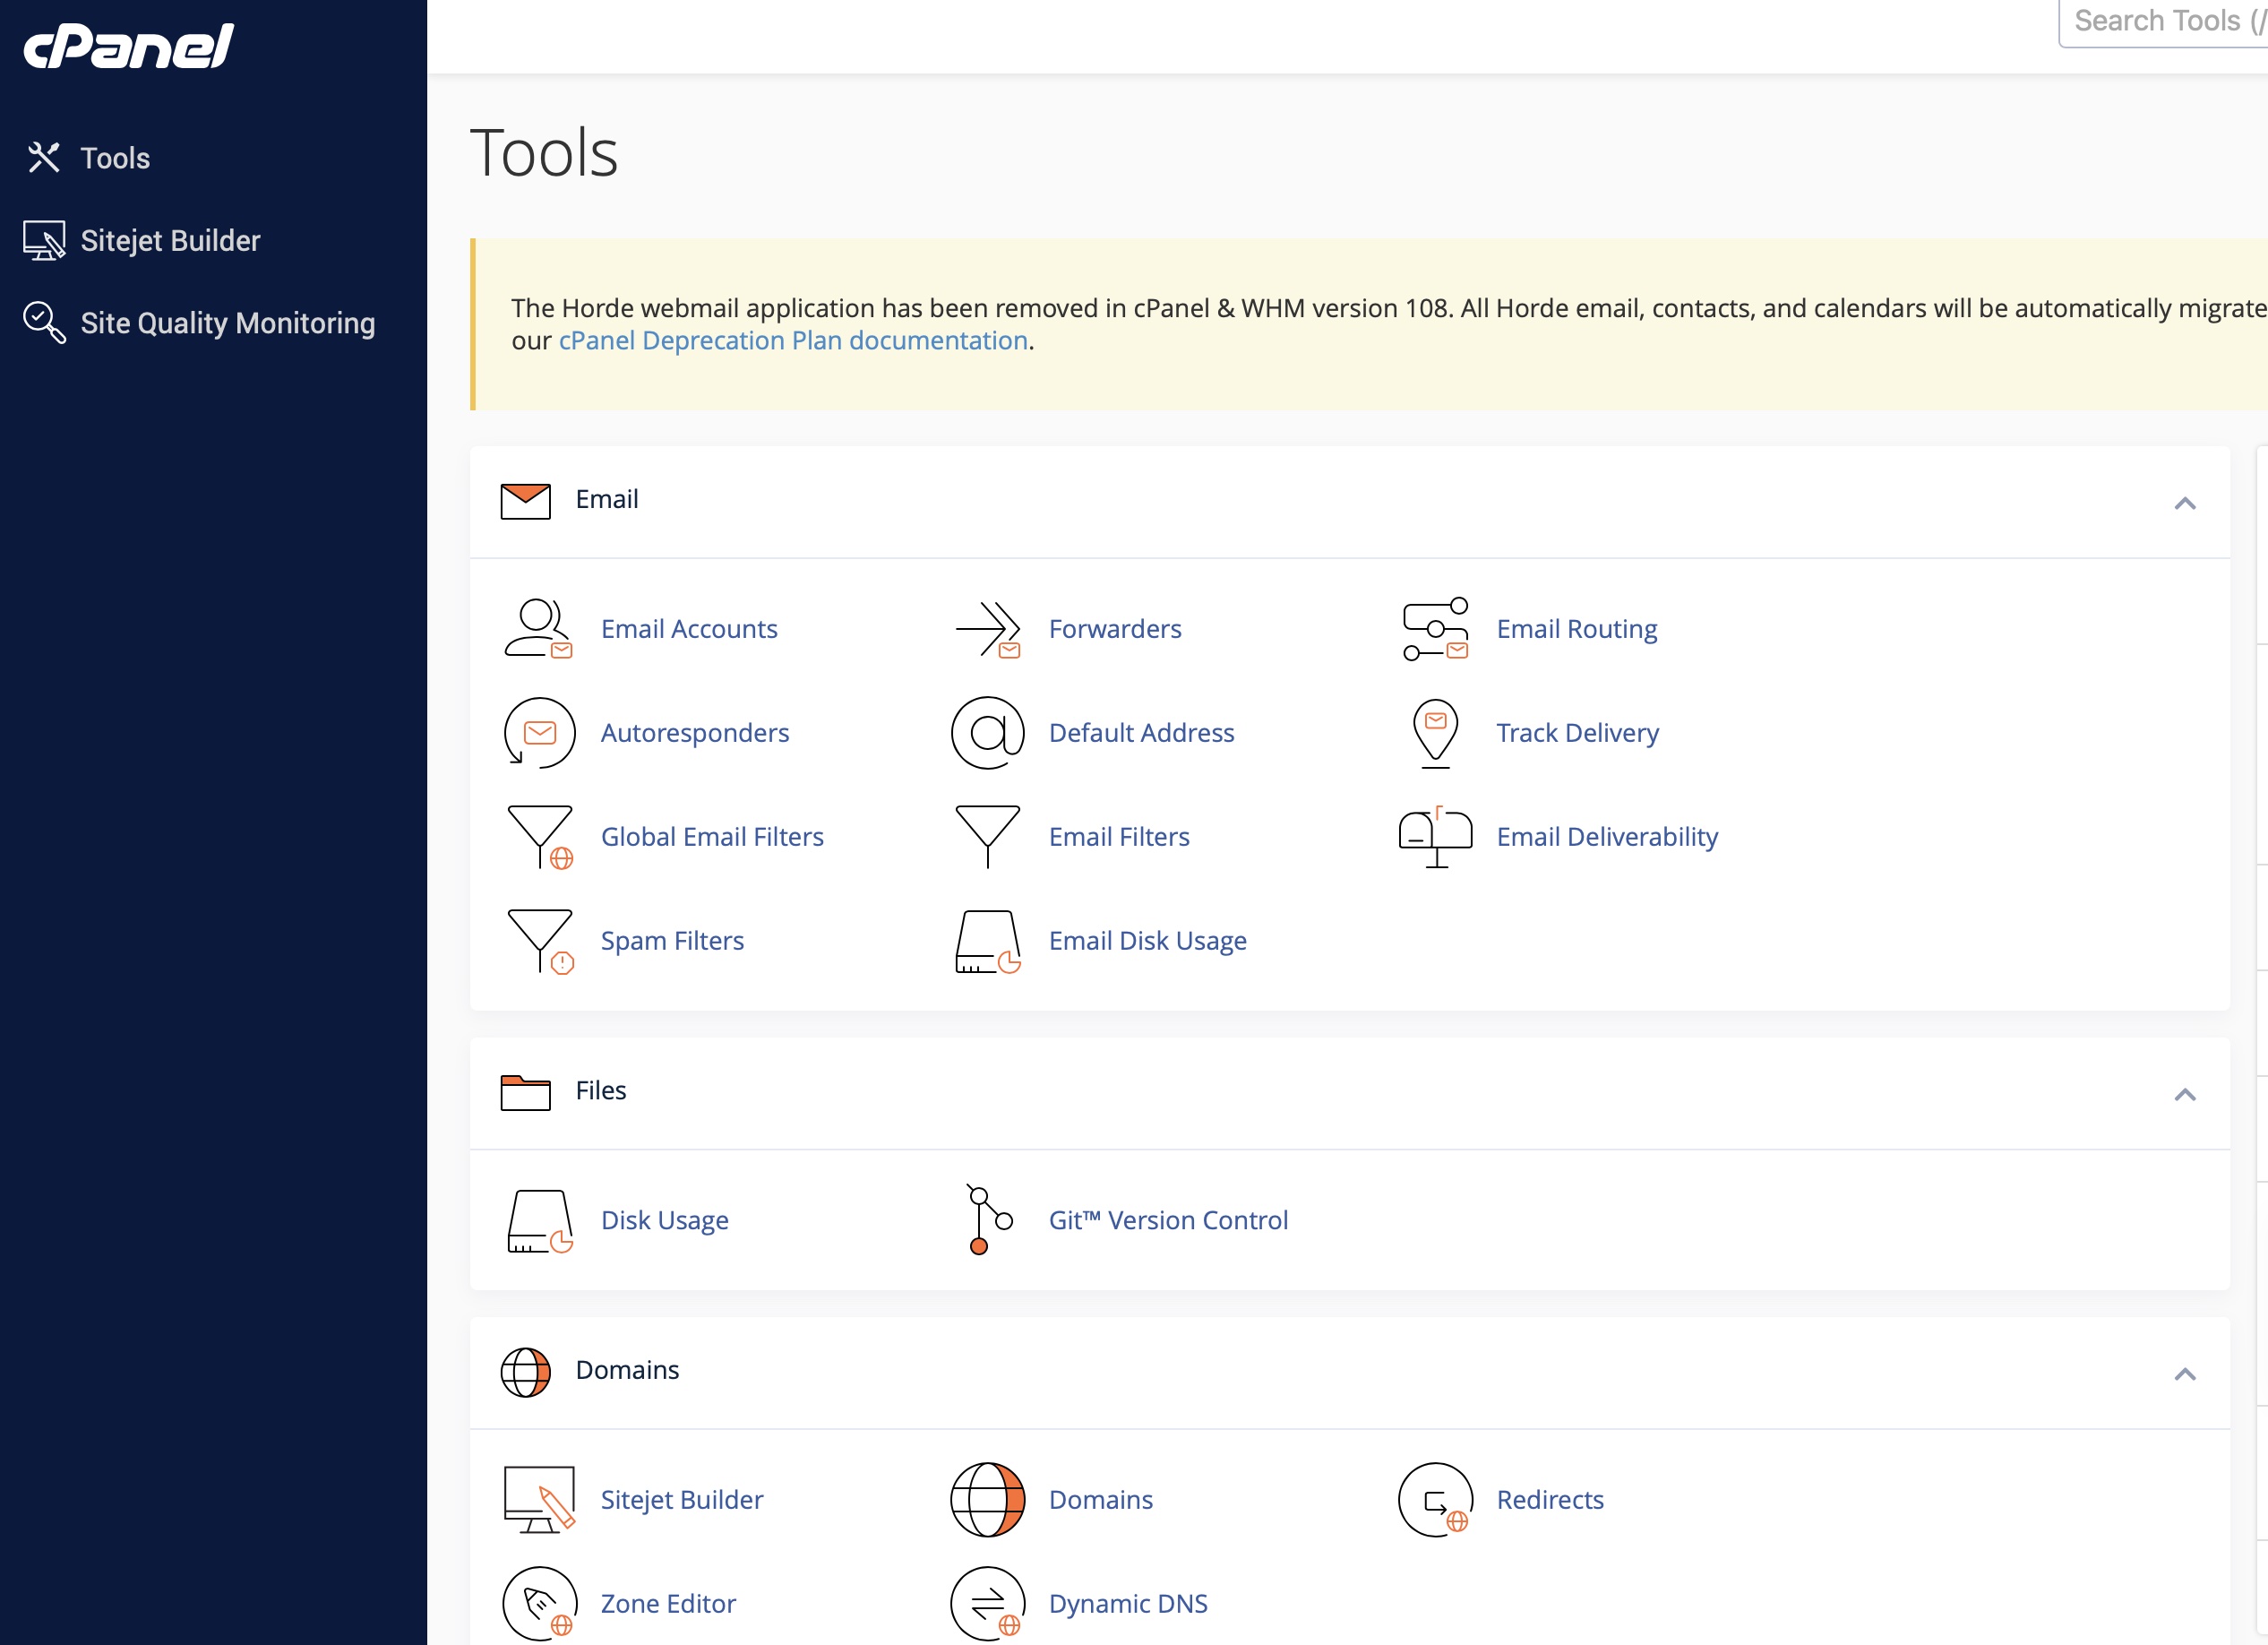Open the Track Delivery link
Image resolution: width=2268 pixels, height=1645 pixels.
pos(1577,733)
